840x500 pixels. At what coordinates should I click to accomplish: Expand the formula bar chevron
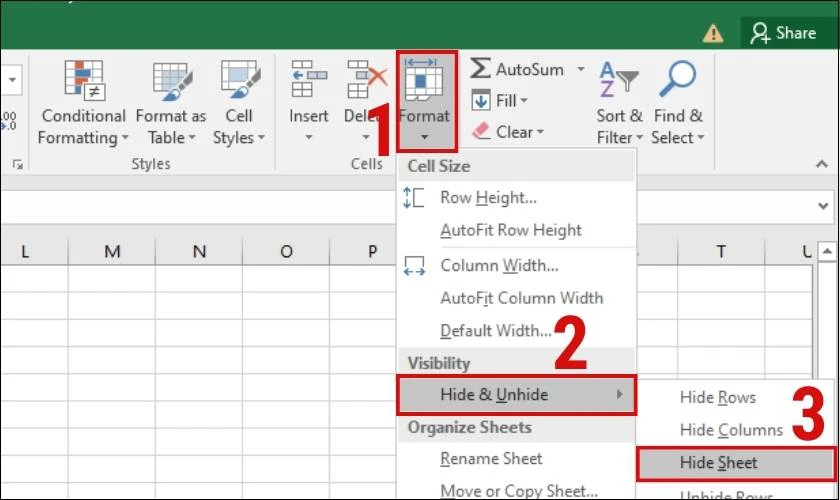pyautogui.click(x=823, y=206)
